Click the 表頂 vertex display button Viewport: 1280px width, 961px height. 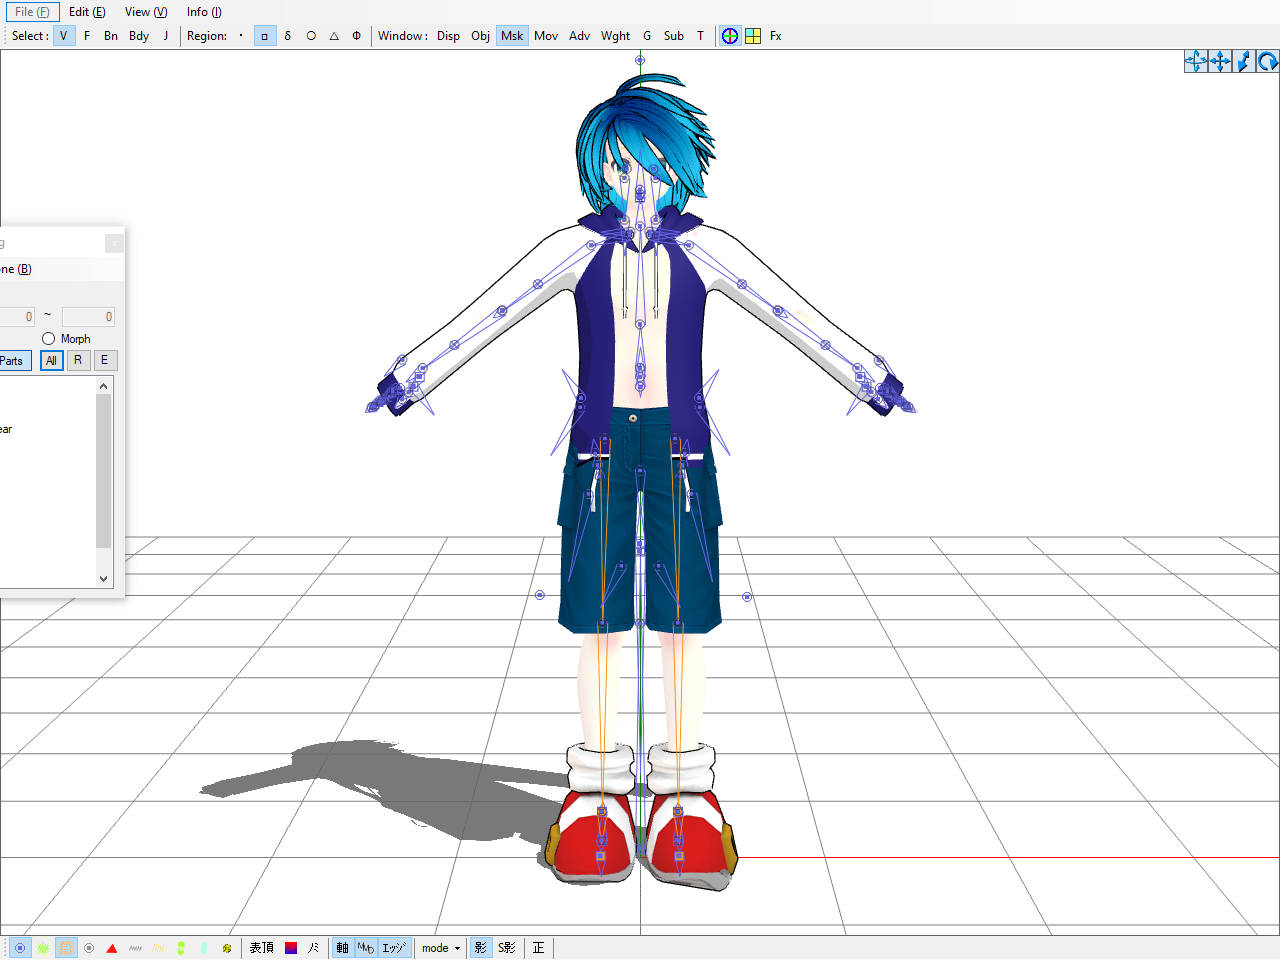(x=261, y=947)
